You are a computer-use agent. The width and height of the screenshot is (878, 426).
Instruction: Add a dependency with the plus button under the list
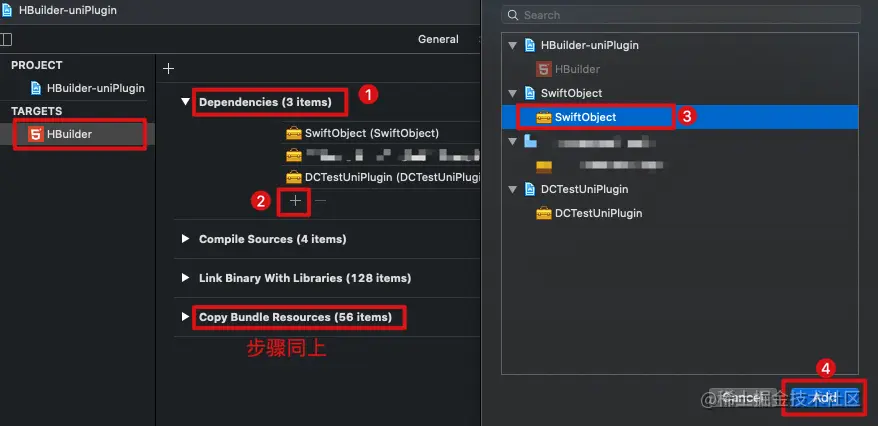click(x=295, y=200)
